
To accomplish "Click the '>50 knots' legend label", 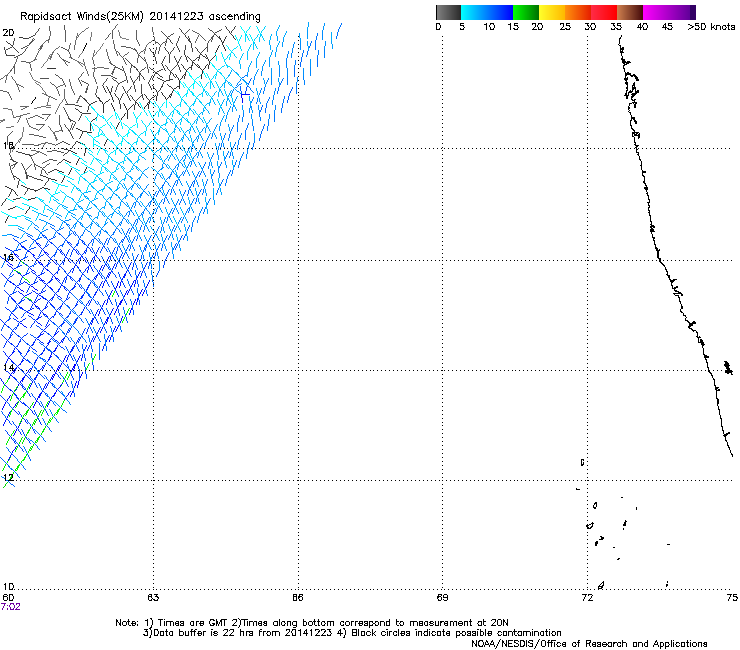I will (x=711, y=27).
